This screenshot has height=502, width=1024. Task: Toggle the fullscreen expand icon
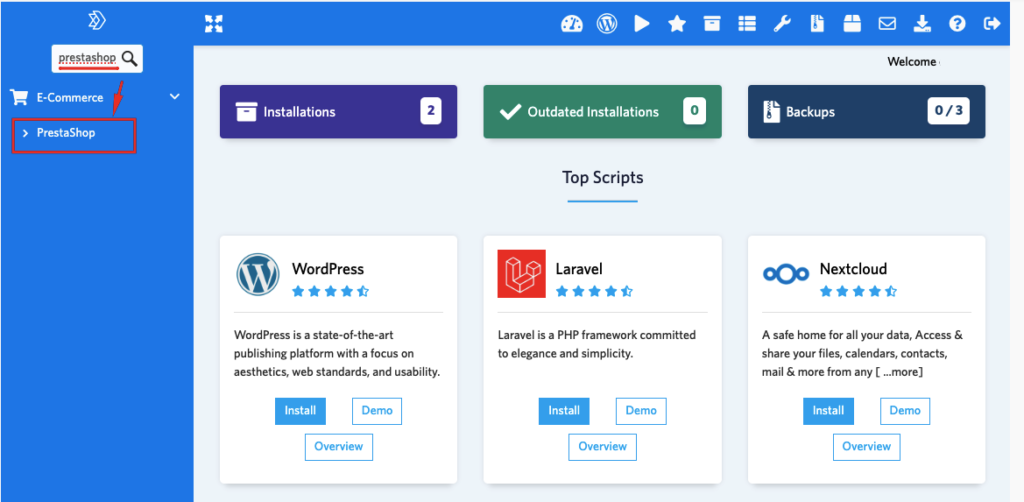(214, 24)
